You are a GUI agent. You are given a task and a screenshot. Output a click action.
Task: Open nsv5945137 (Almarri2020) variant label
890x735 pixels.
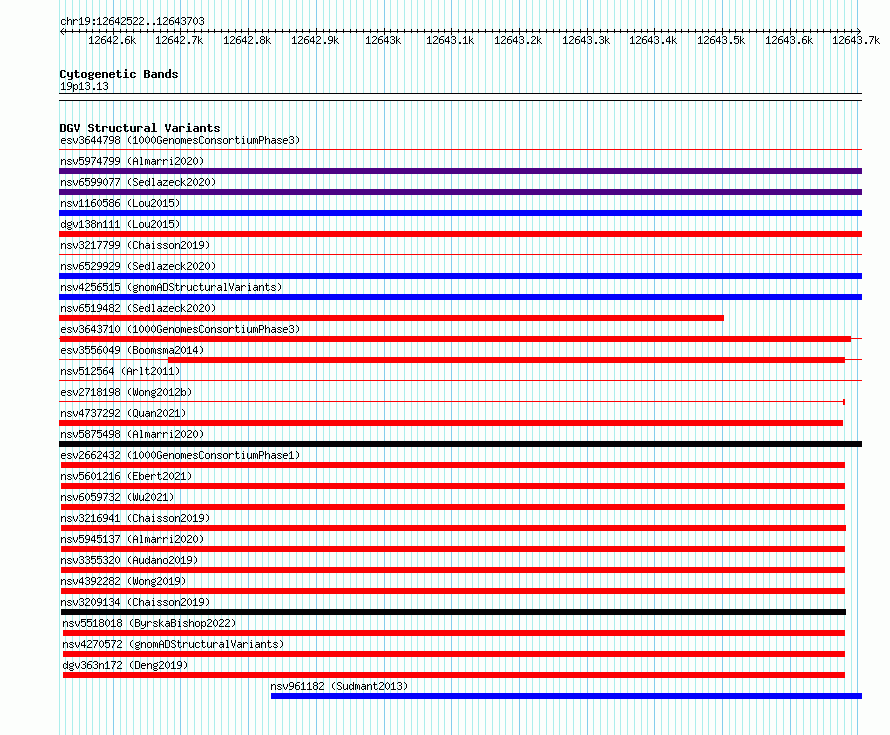(132, 539)
